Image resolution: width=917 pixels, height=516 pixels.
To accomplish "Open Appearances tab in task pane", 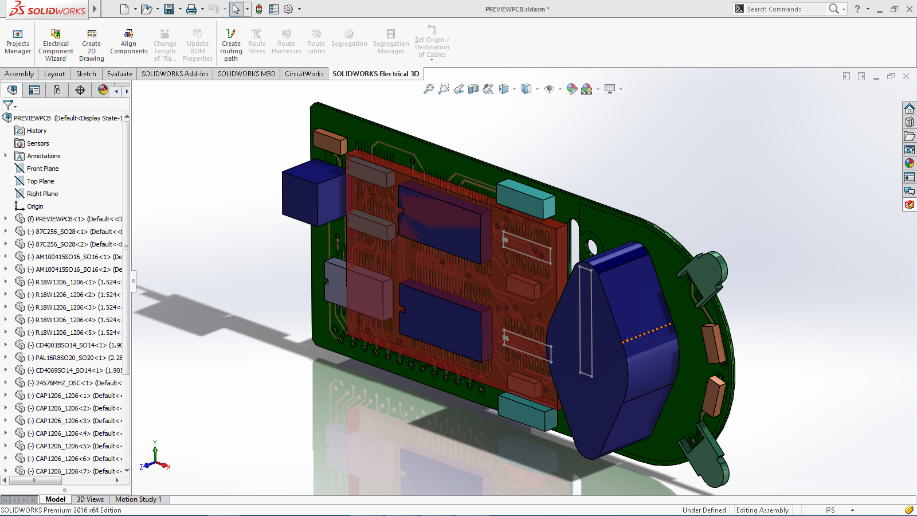I will [x=909, y=163].
